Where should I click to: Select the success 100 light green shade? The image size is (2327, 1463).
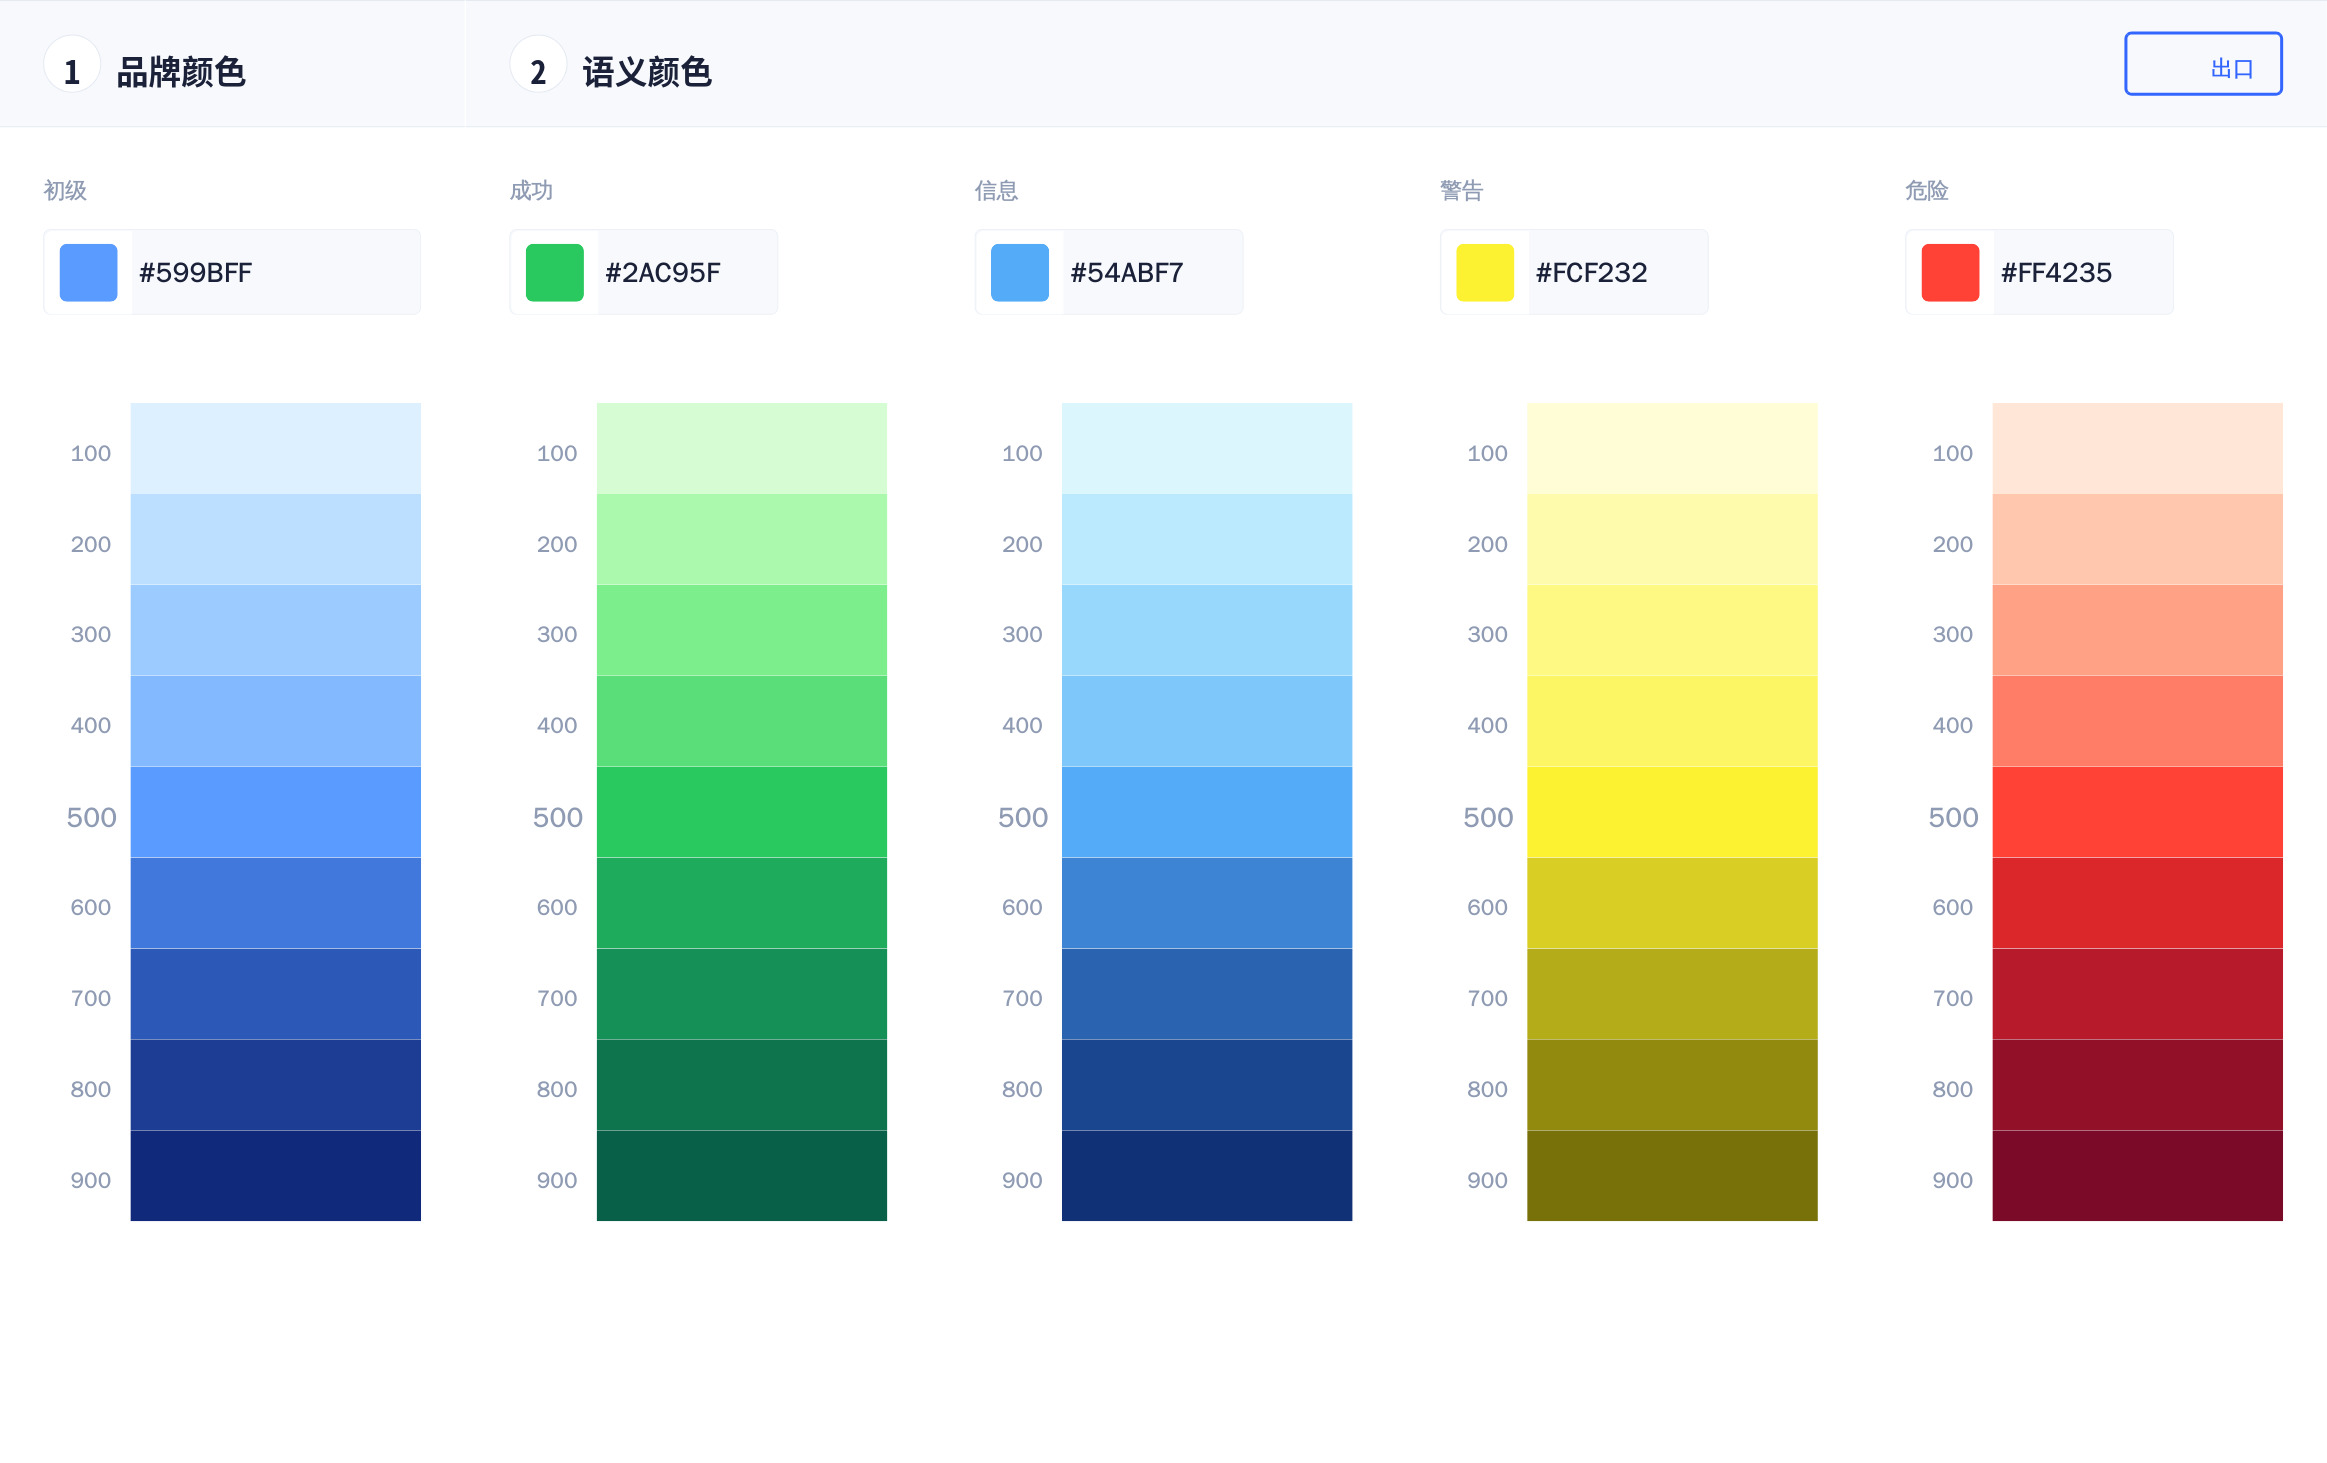pos(741,448)
